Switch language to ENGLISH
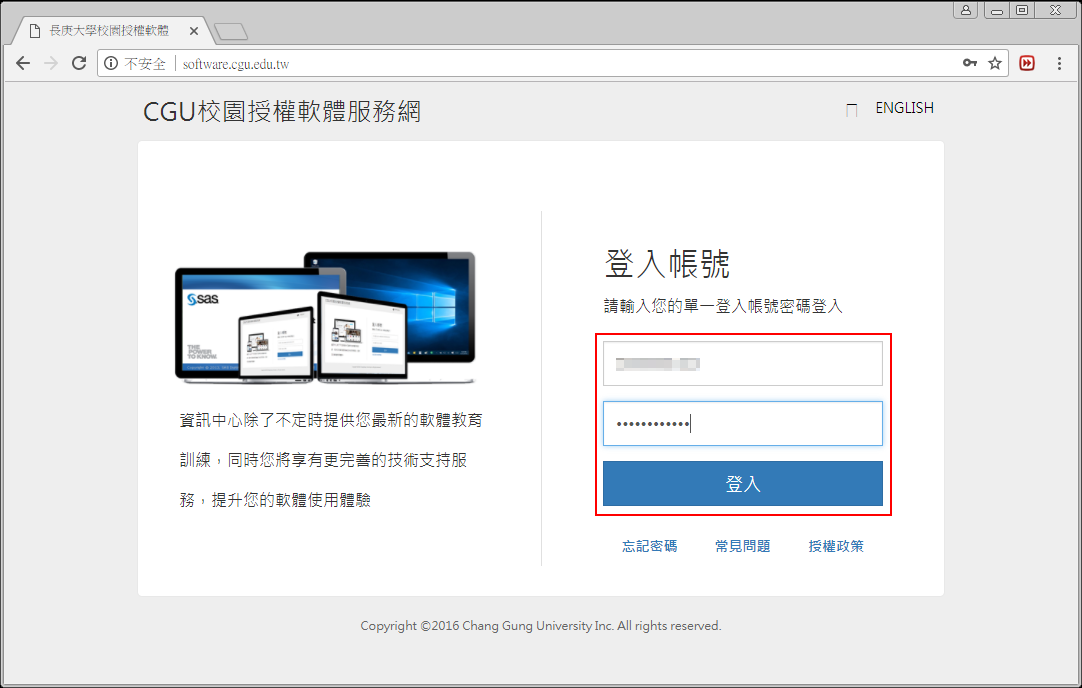1082x688 pixels. tap(904, 108)
